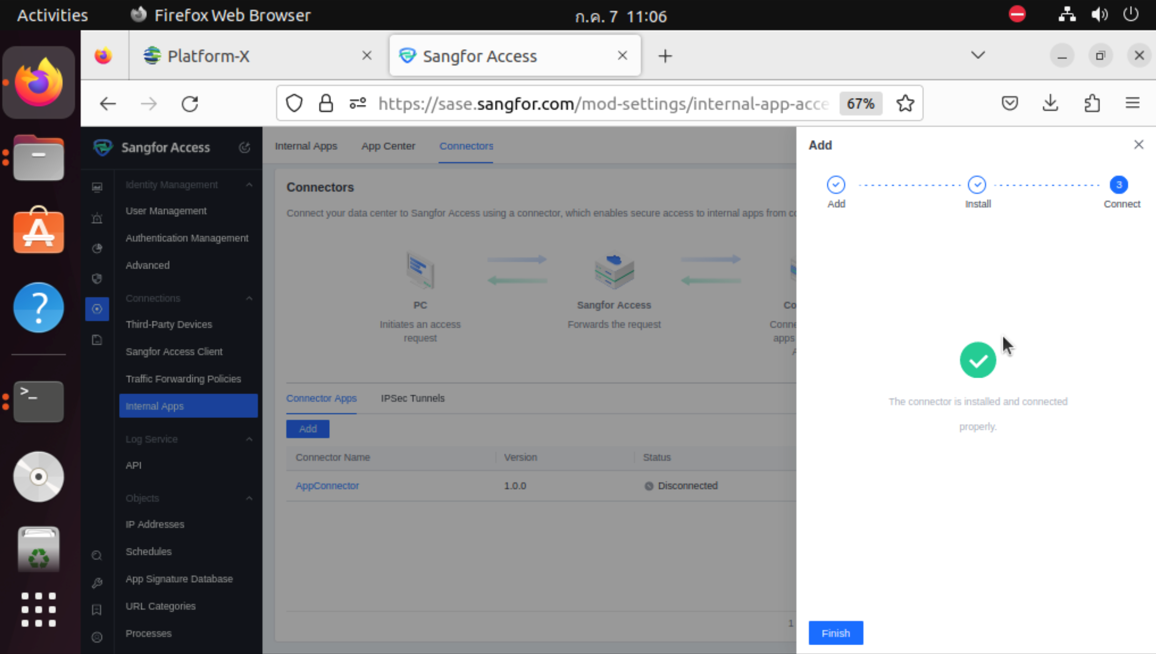The height and width of the screenshot is (654, 1156).
Task: Click the green success checkmark icon
Action: click(x=978, y=360)
